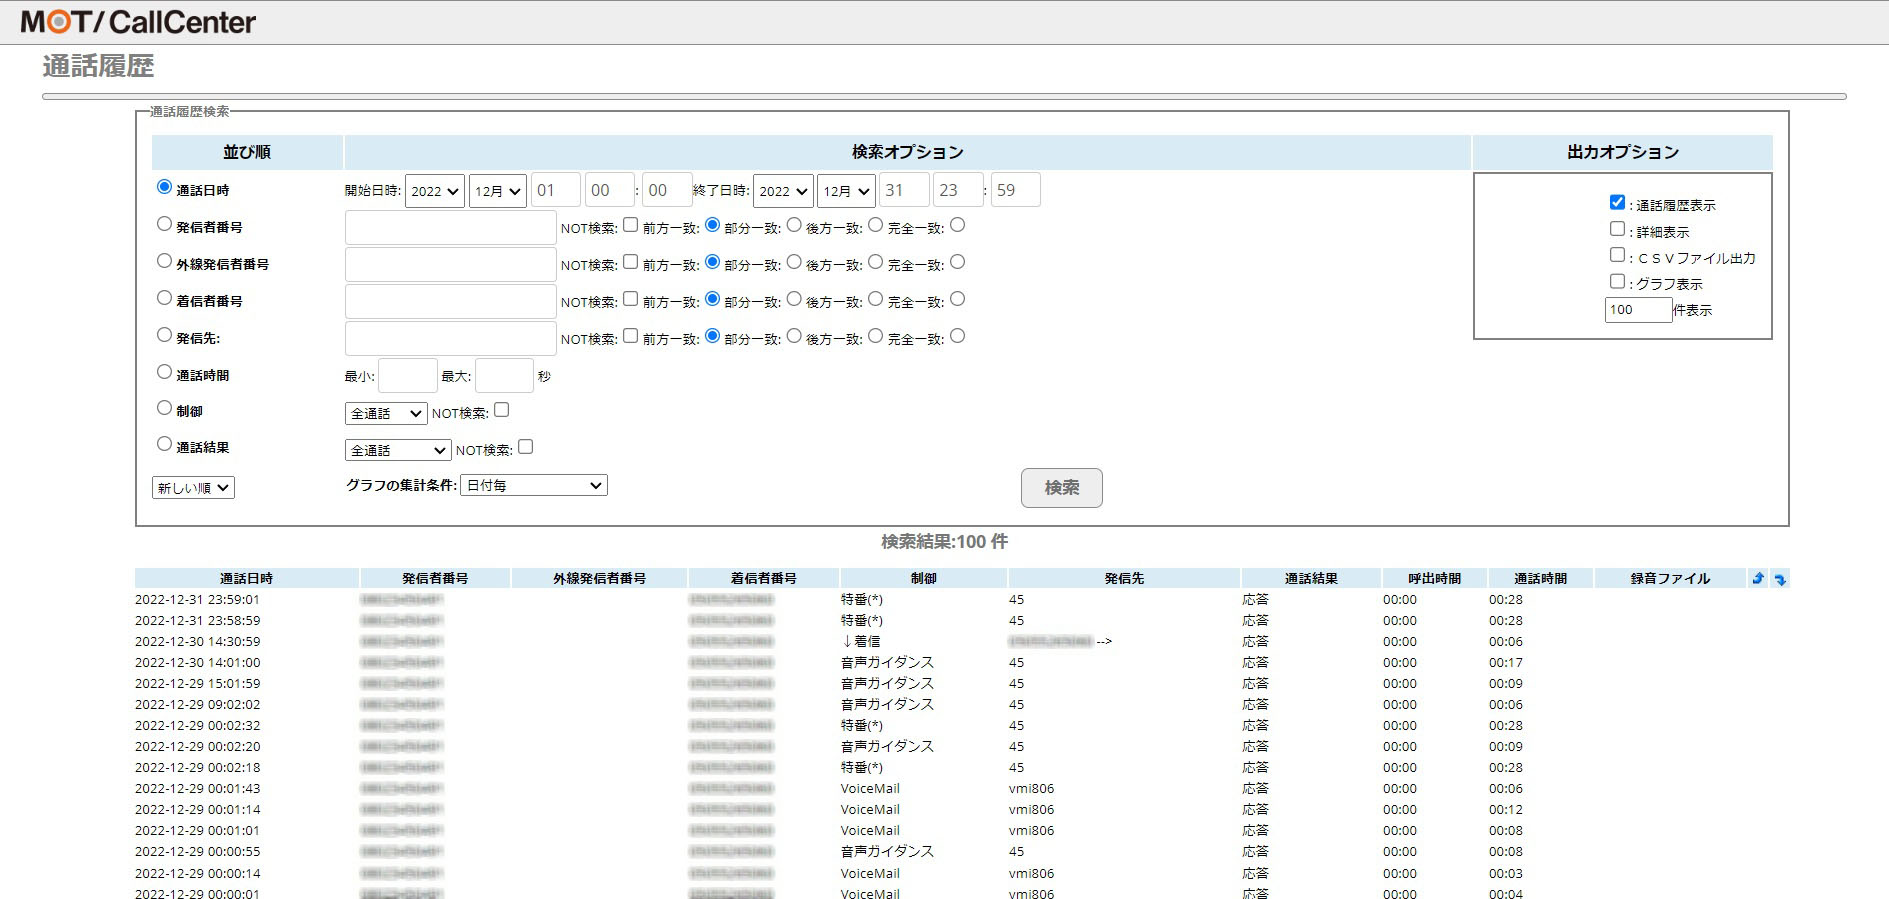Screen dimensions: 1889x899
Task: Expand the 新しい順 sort direction dropdown
Action: (193, 488)
